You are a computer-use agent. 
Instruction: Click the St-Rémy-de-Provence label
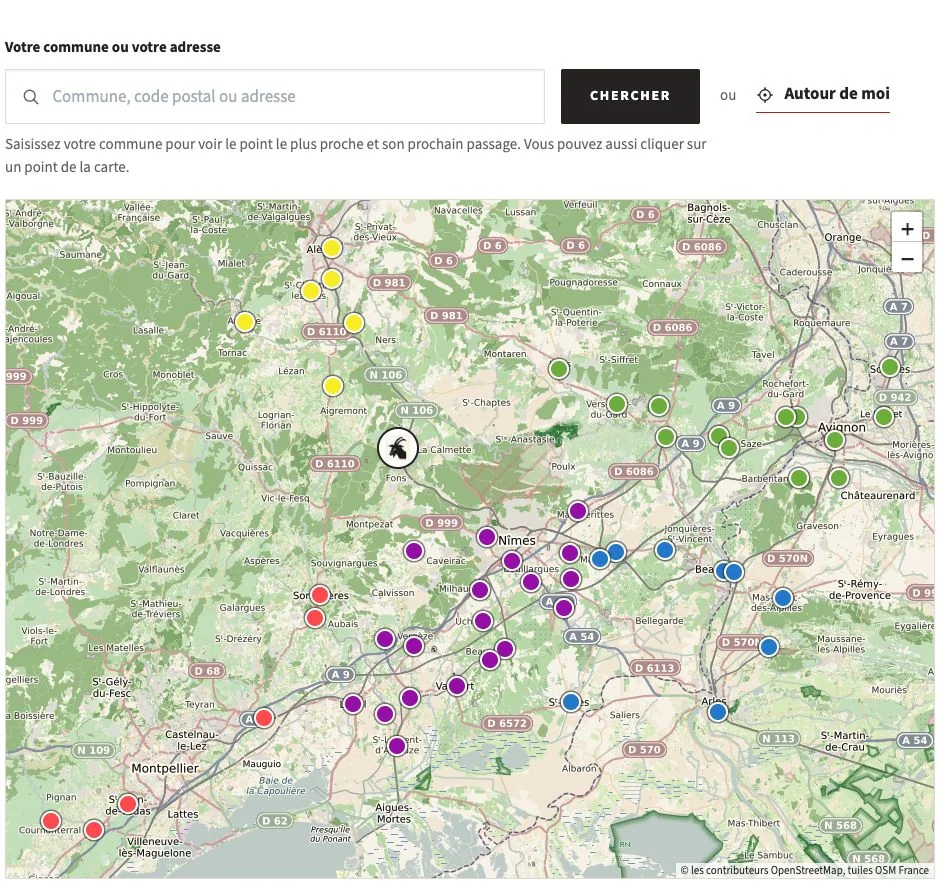(x=860, y=589)
